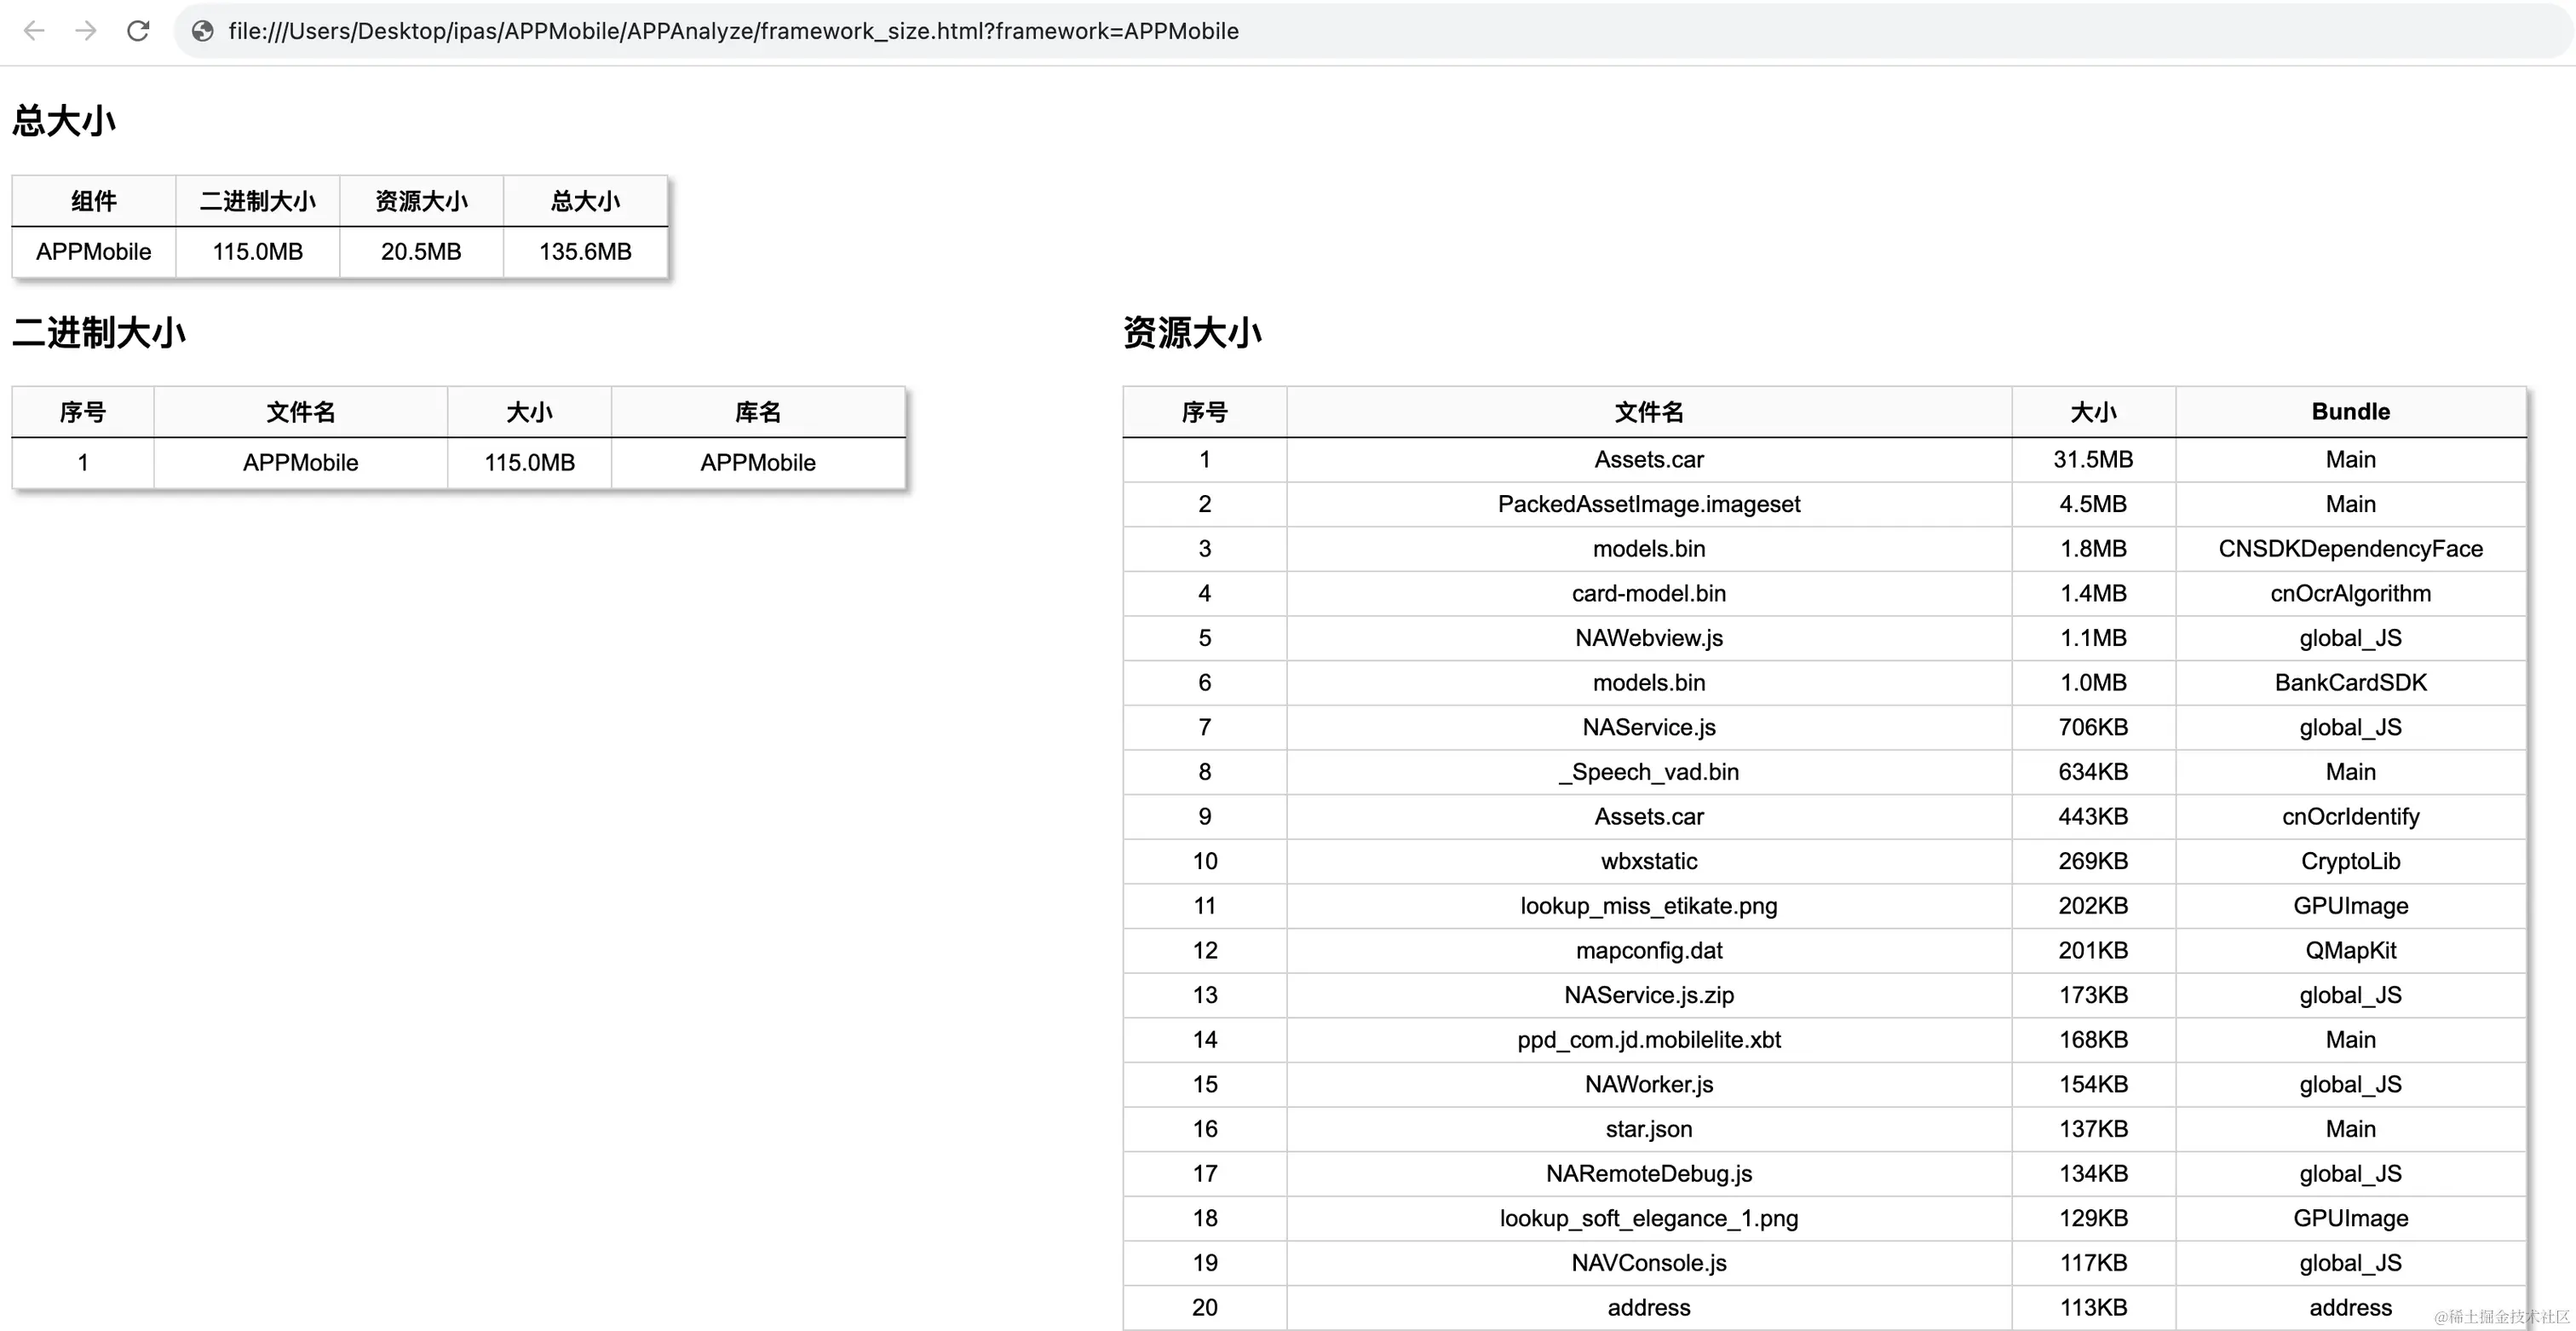Click the mapconfig.dat resource entry
This screenshot has height=1331, width=2576.
click(1648, 950)
